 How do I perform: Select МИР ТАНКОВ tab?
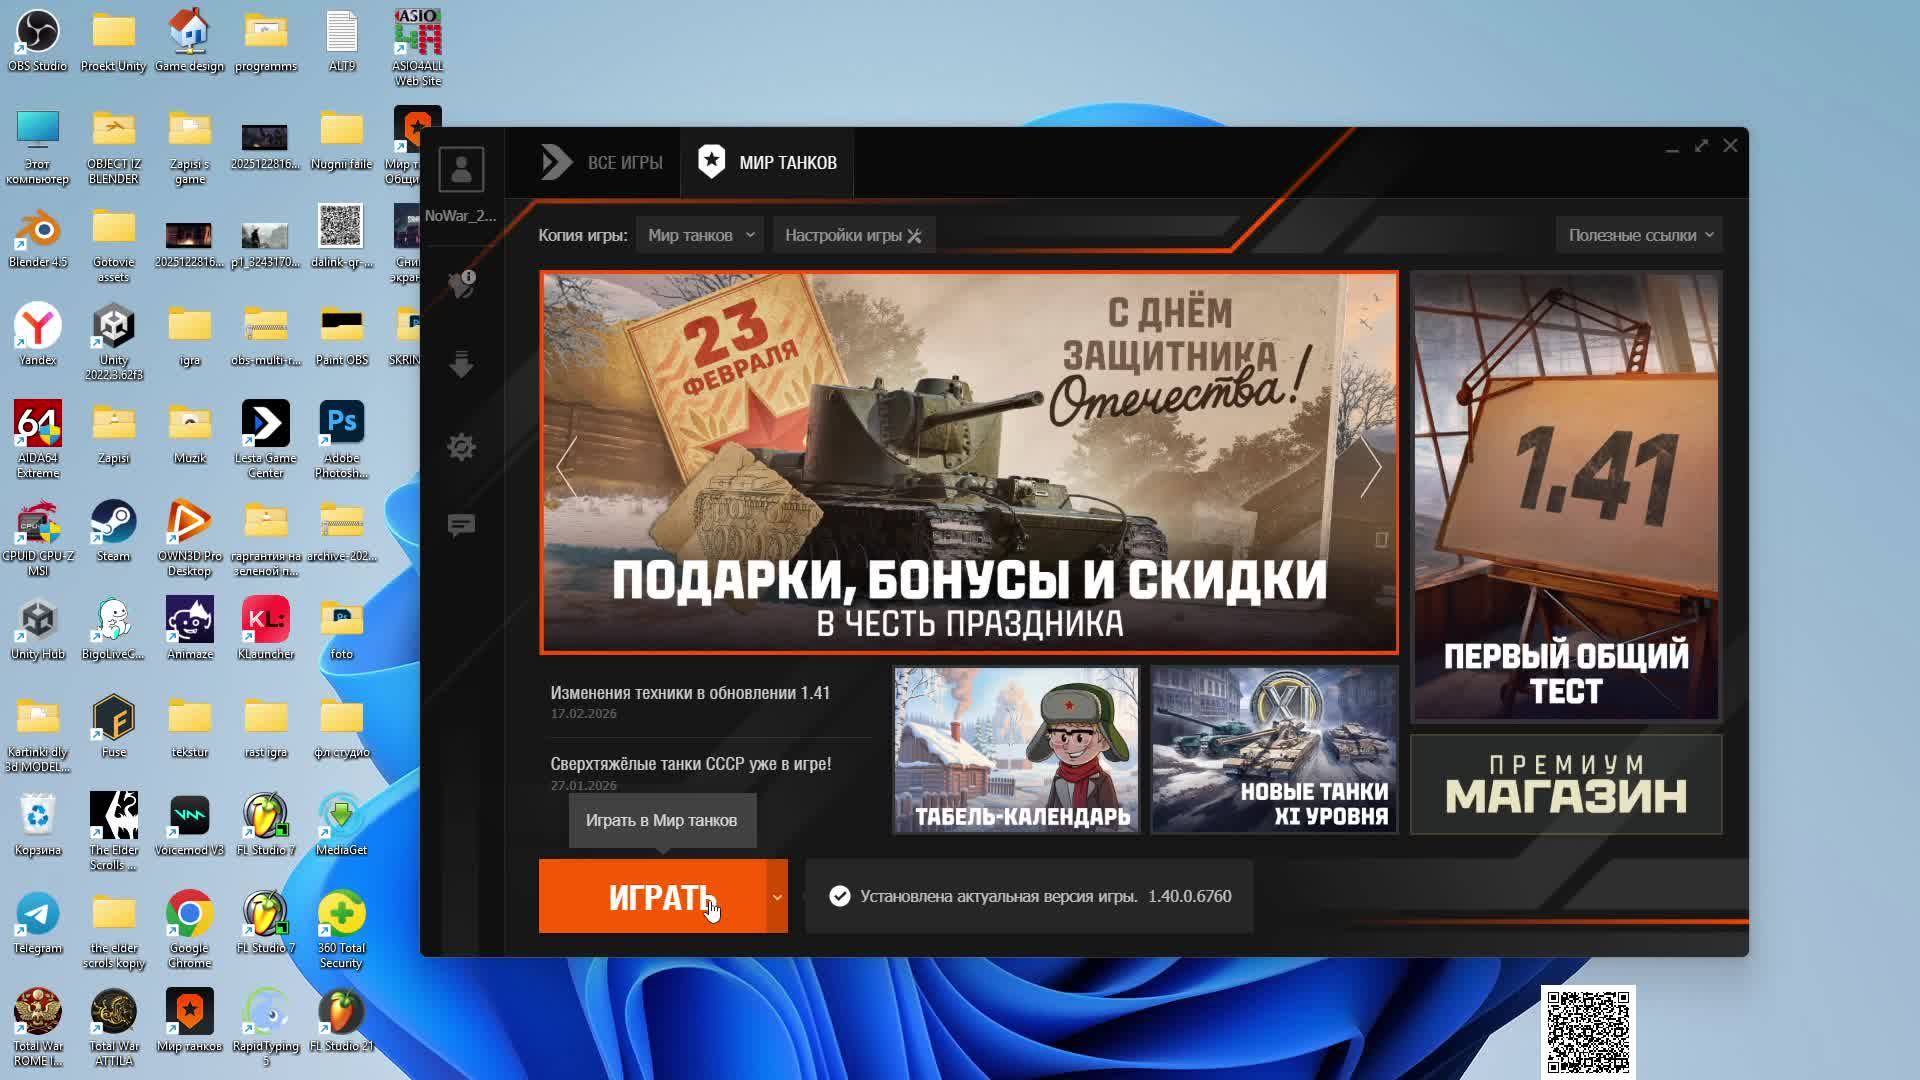767,162
